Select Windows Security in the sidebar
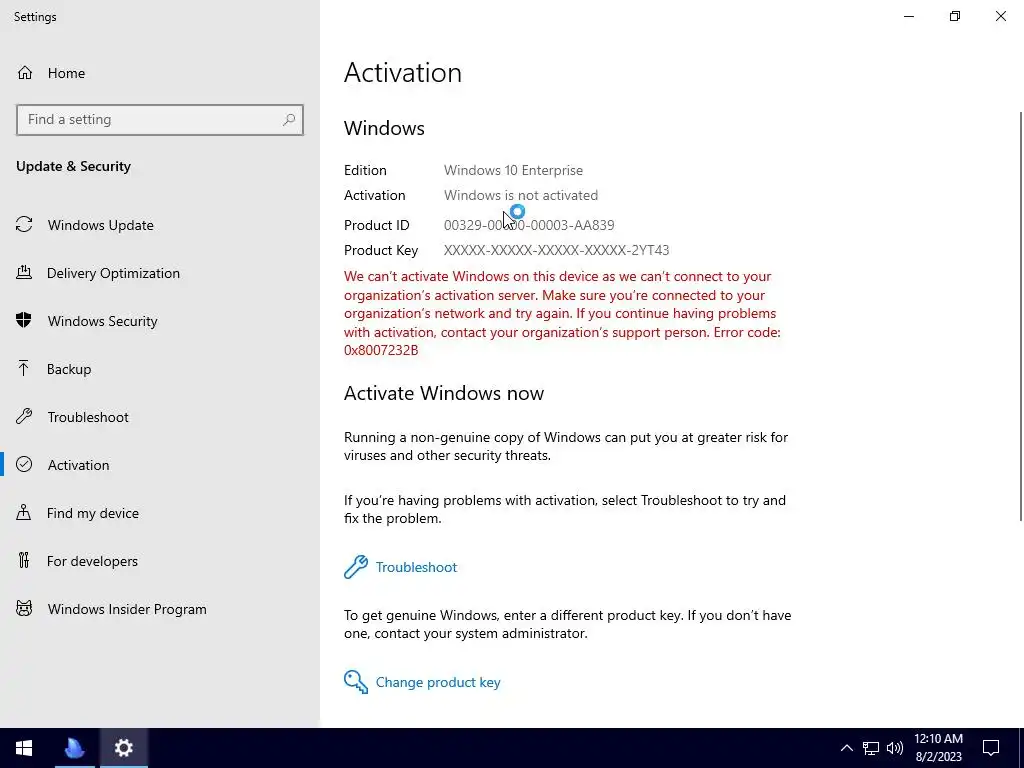The width and height of the screenshot is (1024, 768). click(x=160, y=321)
